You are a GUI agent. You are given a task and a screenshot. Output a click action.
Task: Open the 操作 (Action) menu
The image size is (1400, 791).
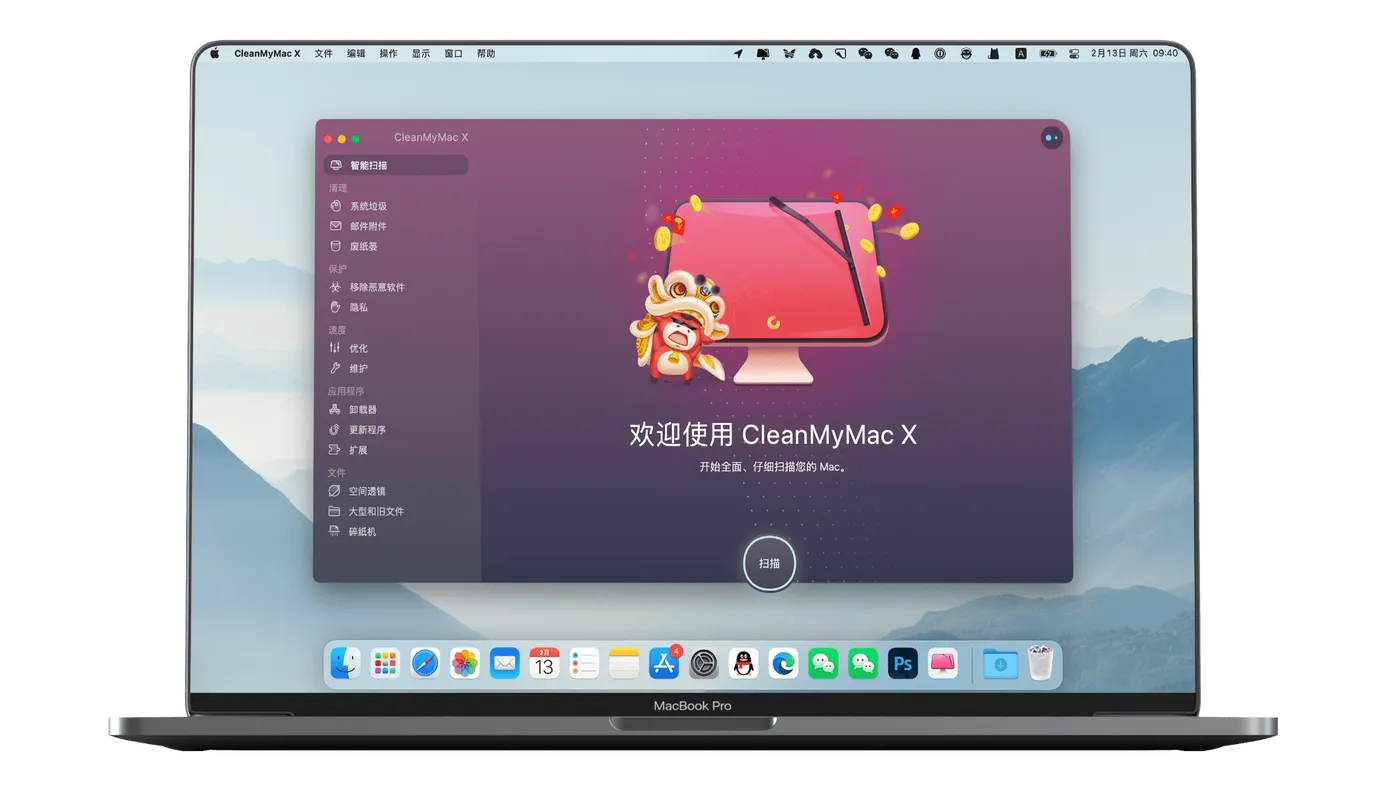pyautogui.click(x=388, y=54)
